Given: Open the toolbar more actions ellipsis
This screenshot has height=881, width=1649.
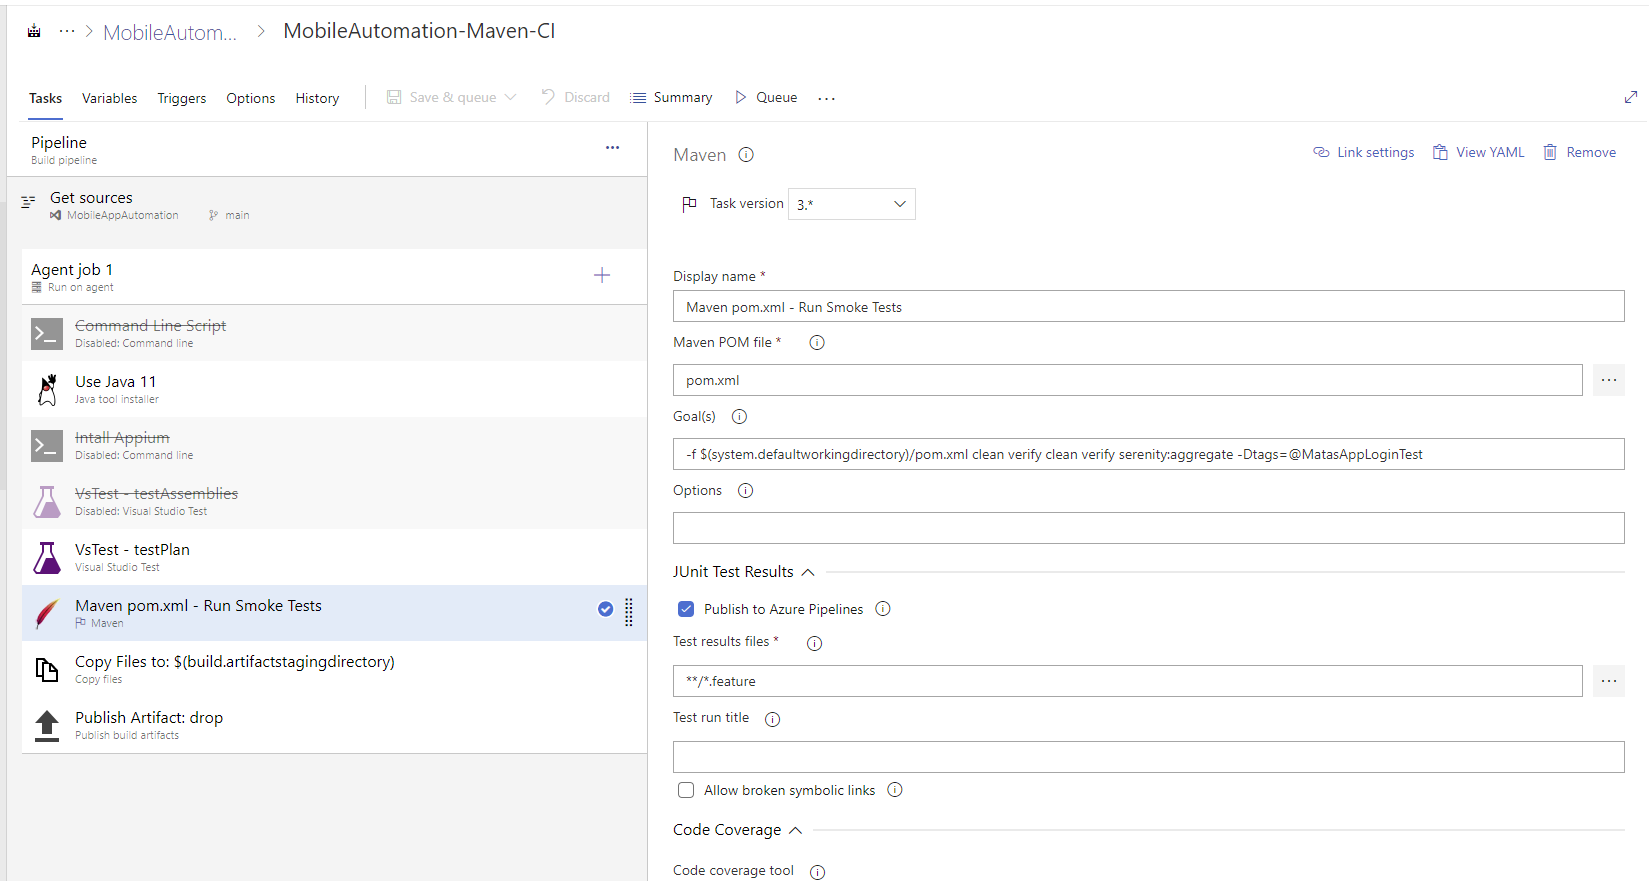Looking at the screenshot, I should [x=826, y=98].
